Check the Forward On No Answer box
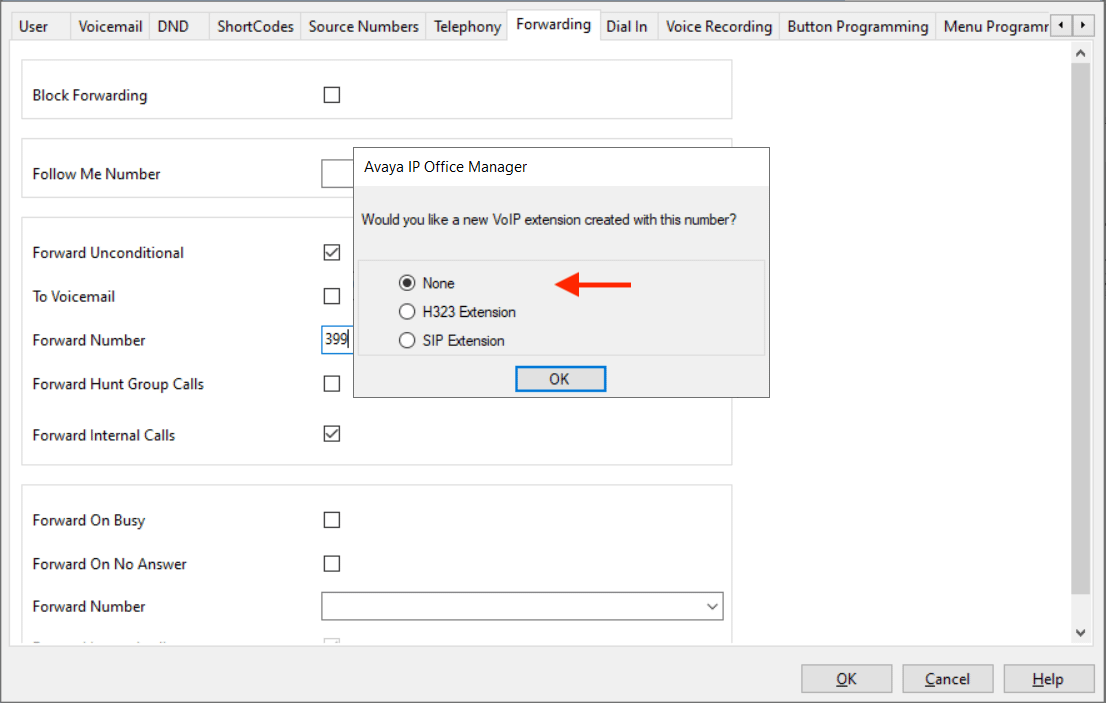This screenshot has height=703, width=1106. coord(332,564)
